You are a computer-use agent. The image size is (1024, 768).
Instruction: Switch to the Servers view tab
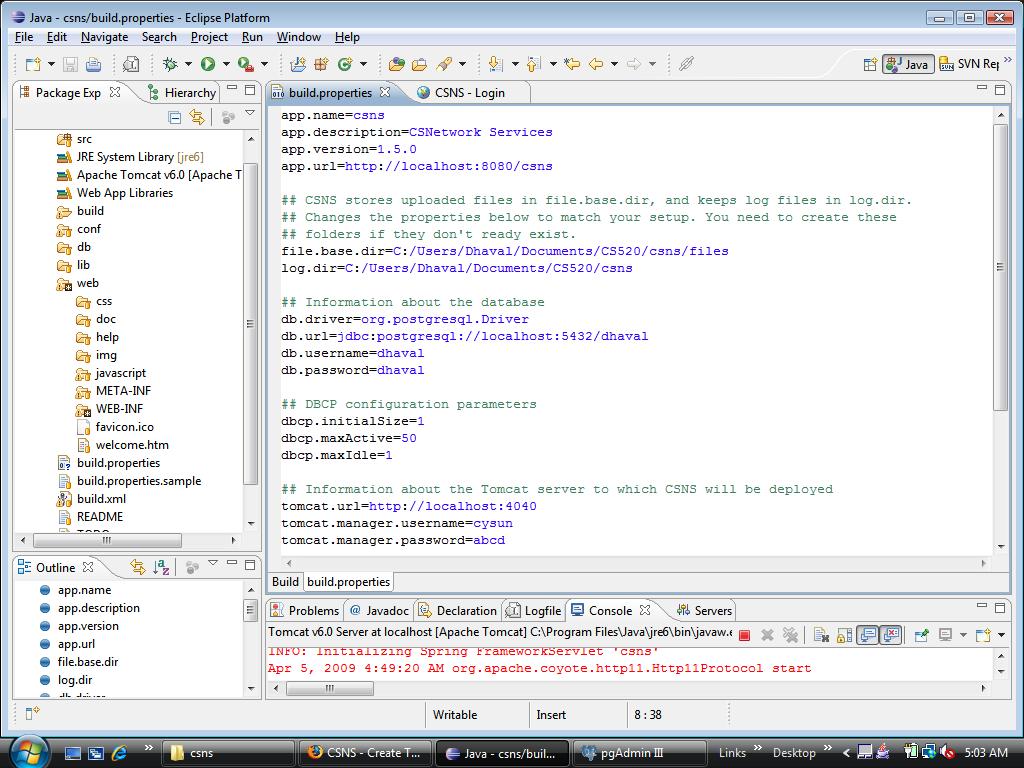(712, 610)
